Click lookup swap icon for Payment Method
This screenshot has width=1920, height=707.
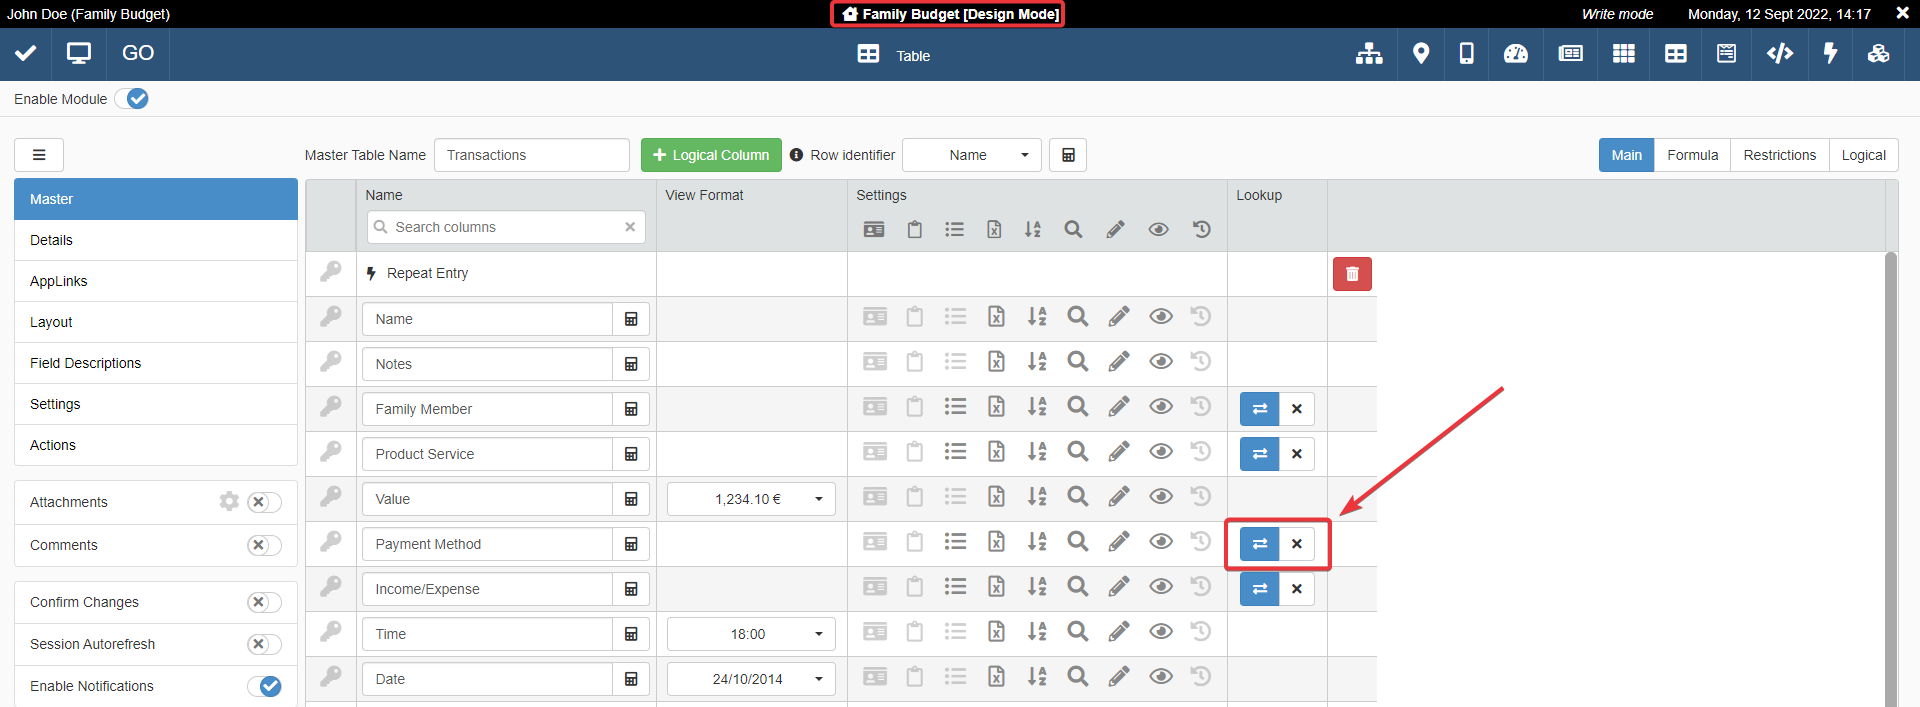click(1259, 544)
